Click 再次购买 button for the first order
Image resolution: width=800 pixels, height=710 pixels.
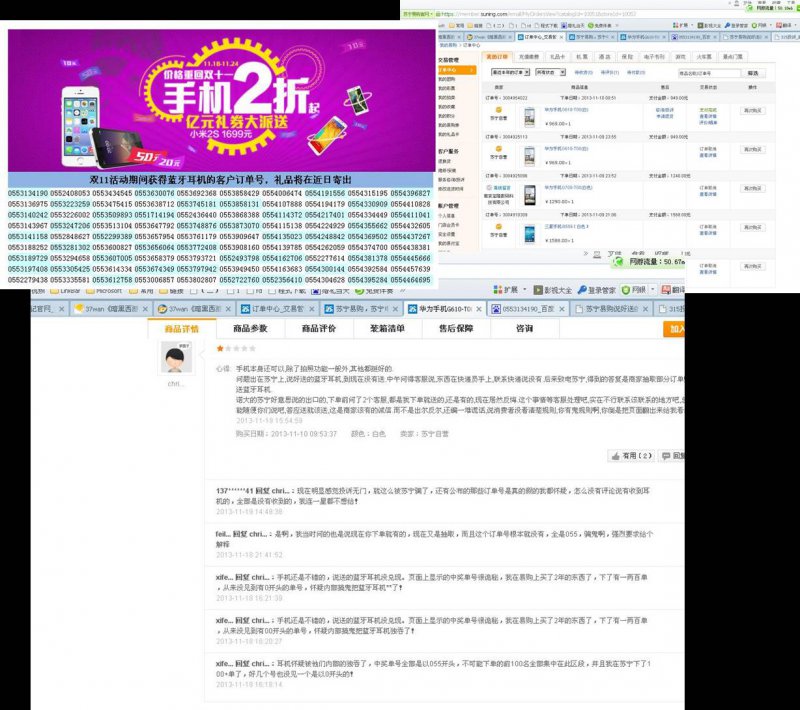click(751, 110)
